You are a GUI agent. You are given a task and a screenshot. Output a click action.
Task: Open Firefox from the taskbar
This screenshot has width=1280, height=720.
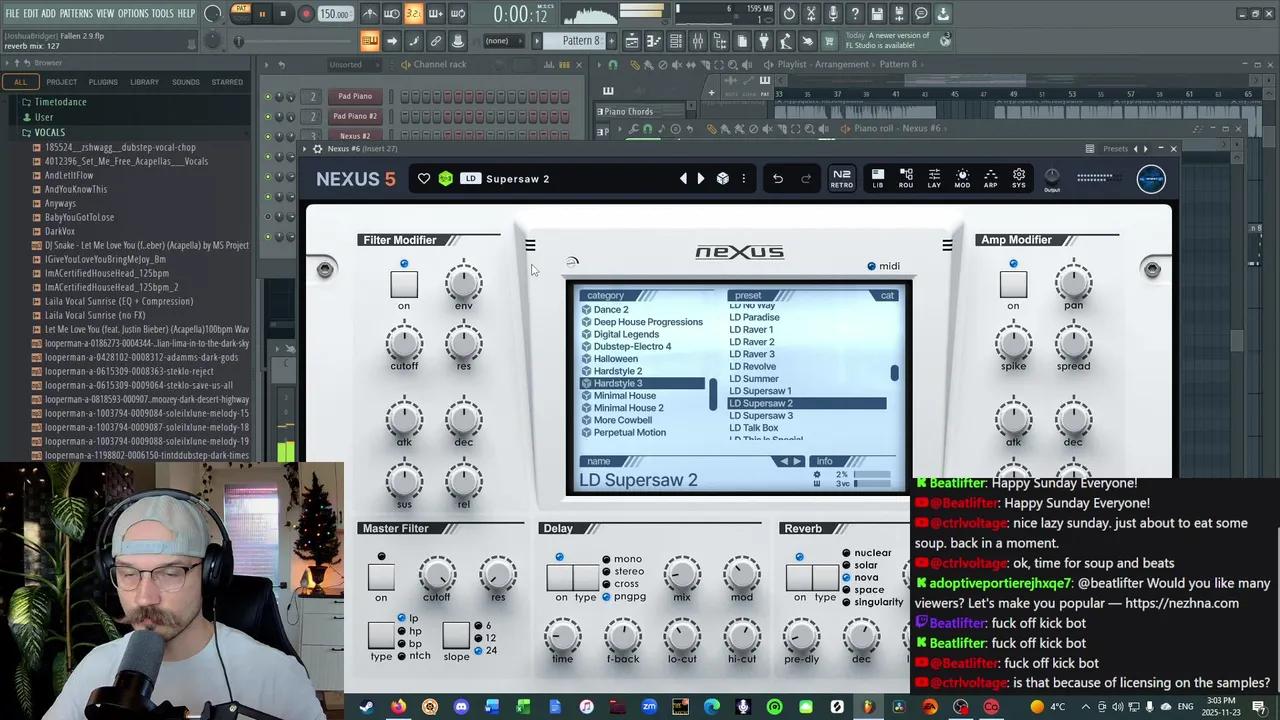[398, 707]
